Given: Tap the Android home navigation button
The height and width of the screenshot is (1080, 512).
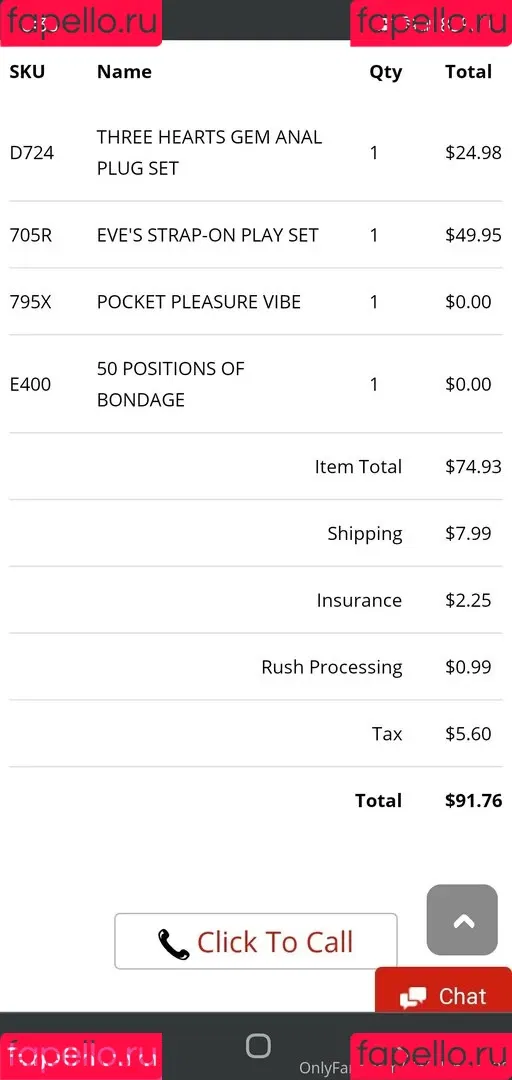Looking at the screenshot, I should click(258, 1046).
